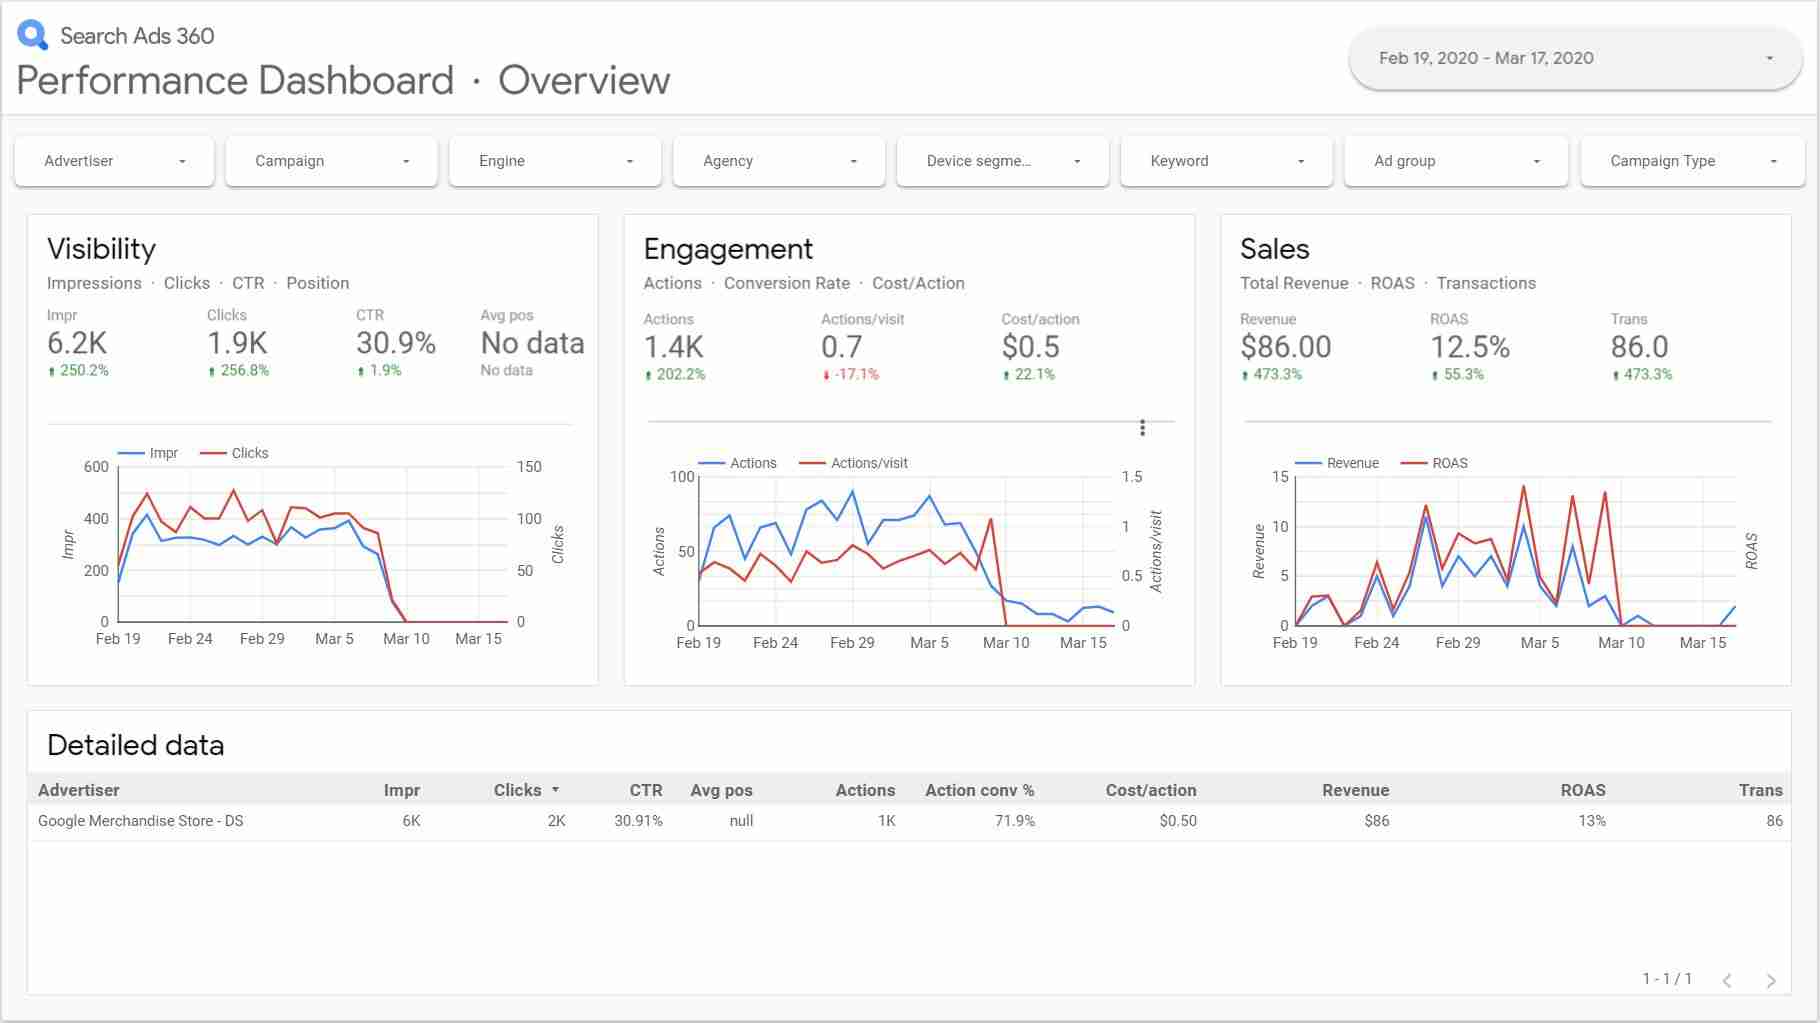
Task: Click the ROAS legend marker in Sales chart
Action: 1413,463
